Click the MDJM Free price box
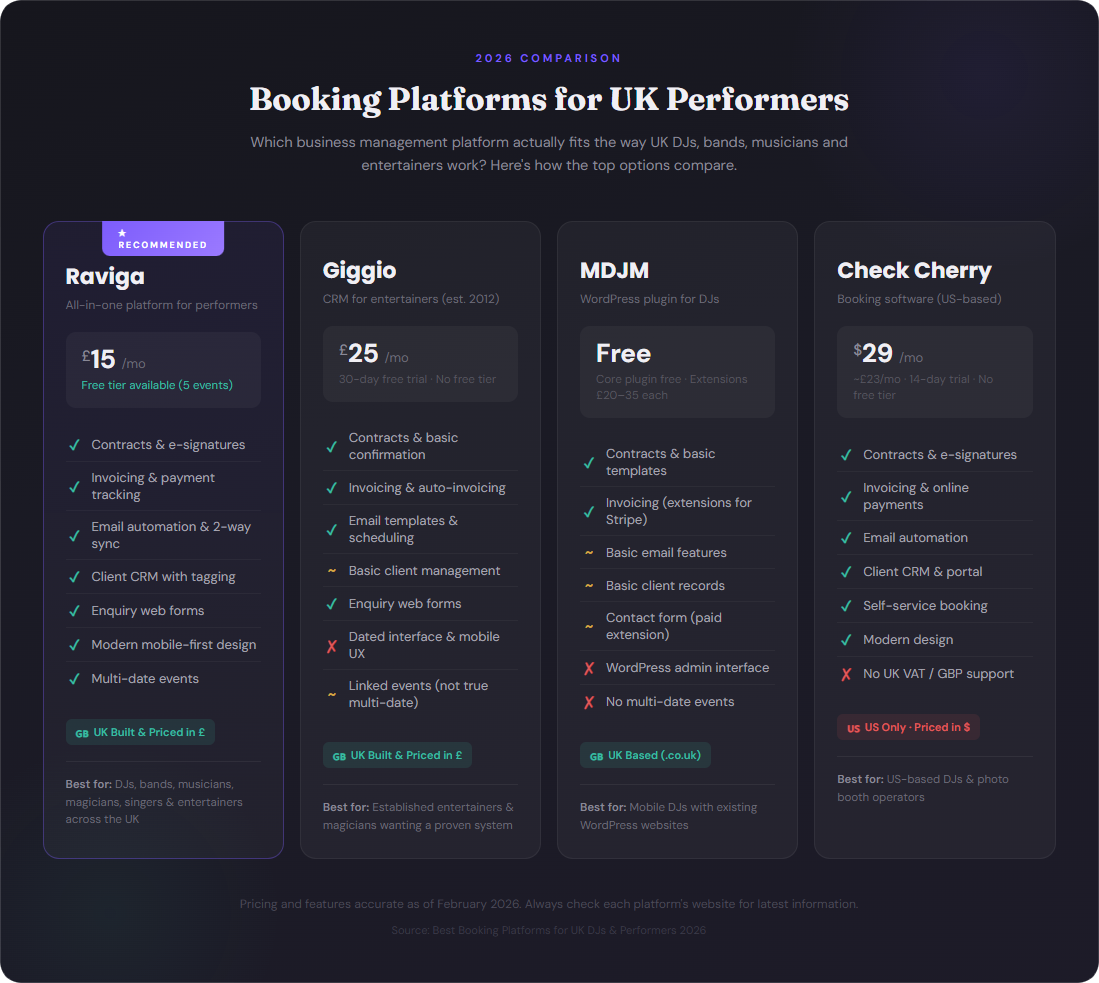 coord(677,372)
